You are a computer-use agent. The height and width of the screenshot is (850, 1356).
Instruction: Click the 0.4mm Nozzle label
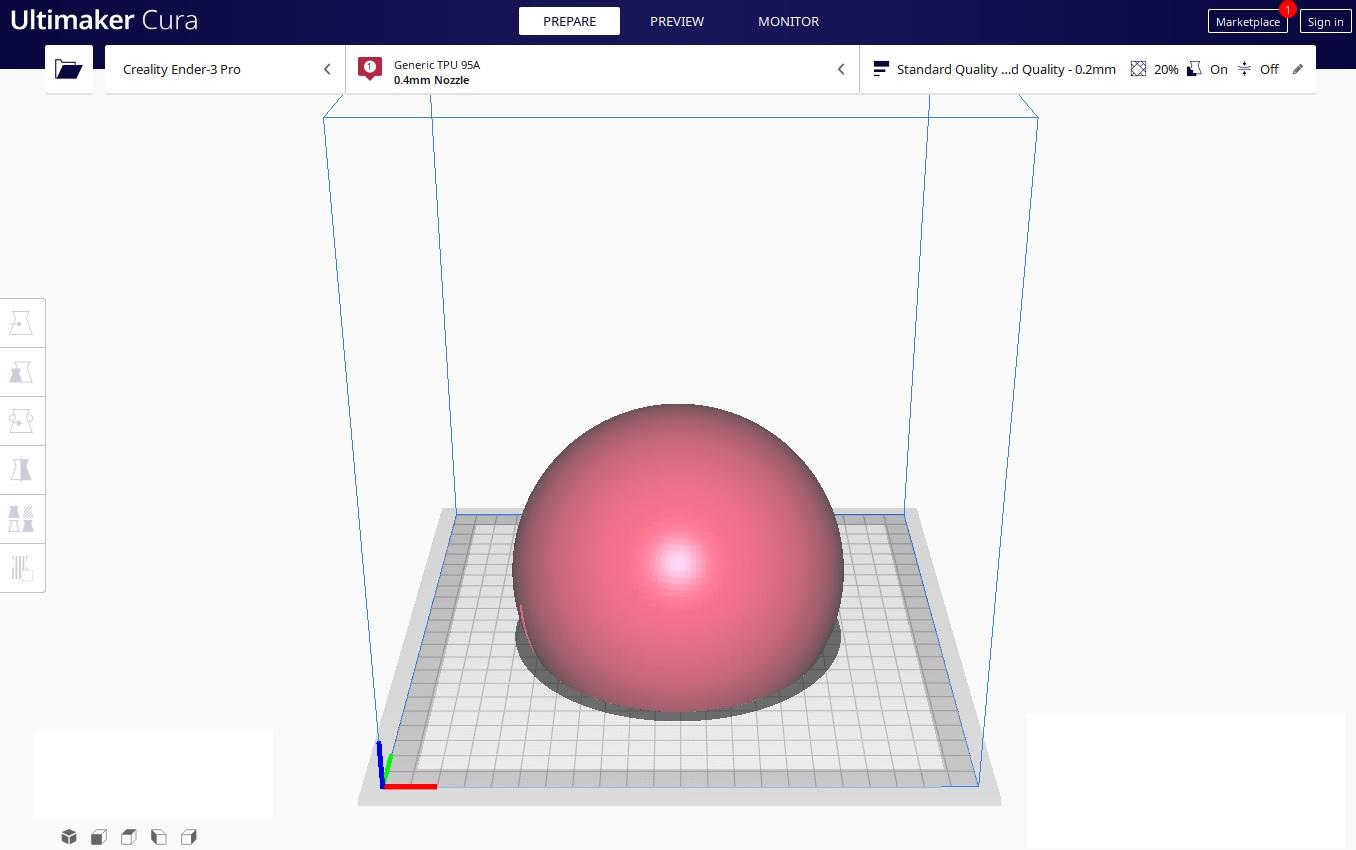coord(431,80)
